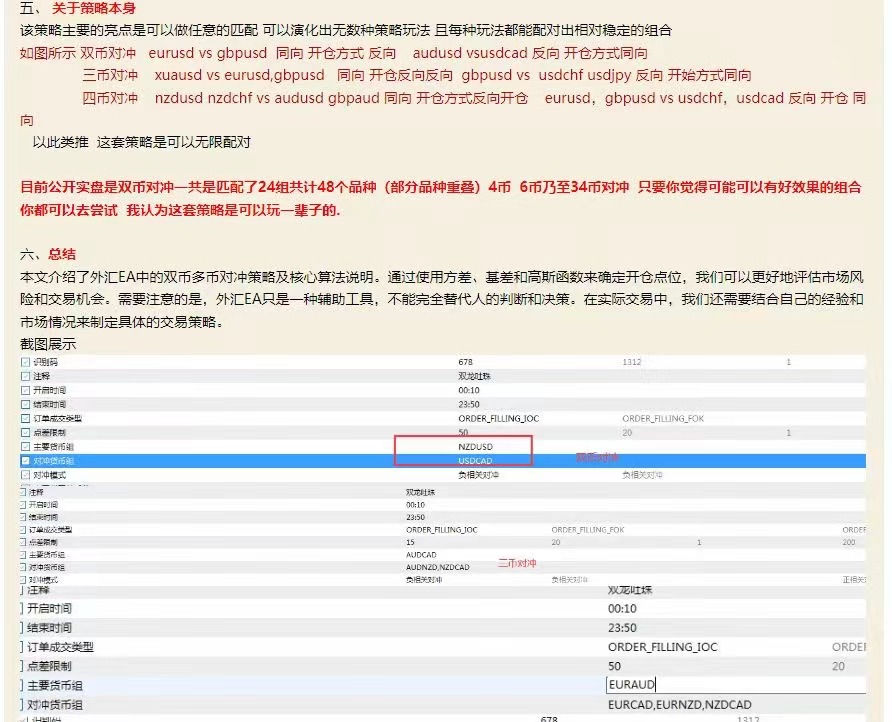892x722 pixels.
Task: Click the 200 value at the table's right edge
Action: [849, 542]
